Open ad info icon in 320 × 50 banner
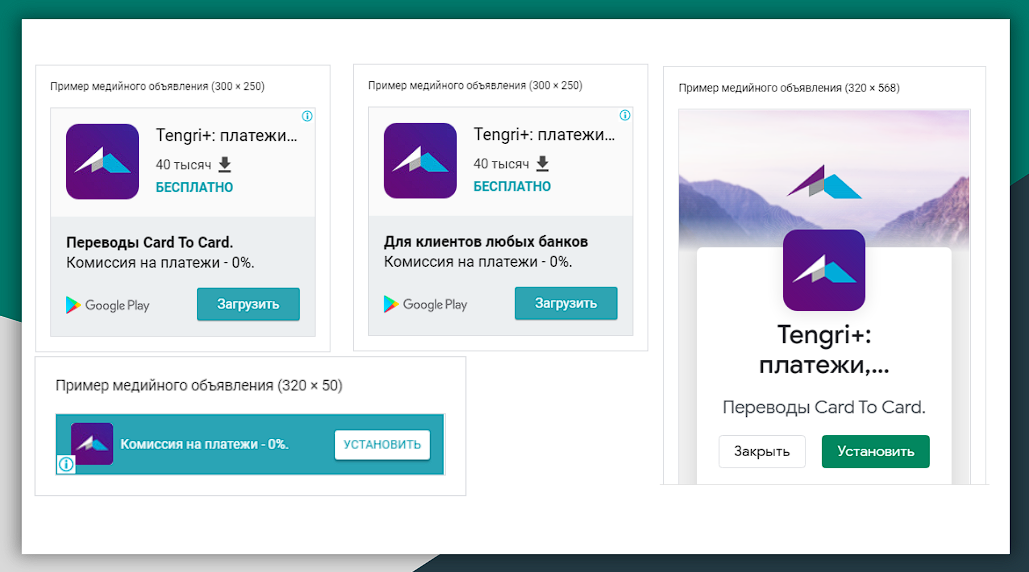1029x572 pixels. tap(66, 464)
